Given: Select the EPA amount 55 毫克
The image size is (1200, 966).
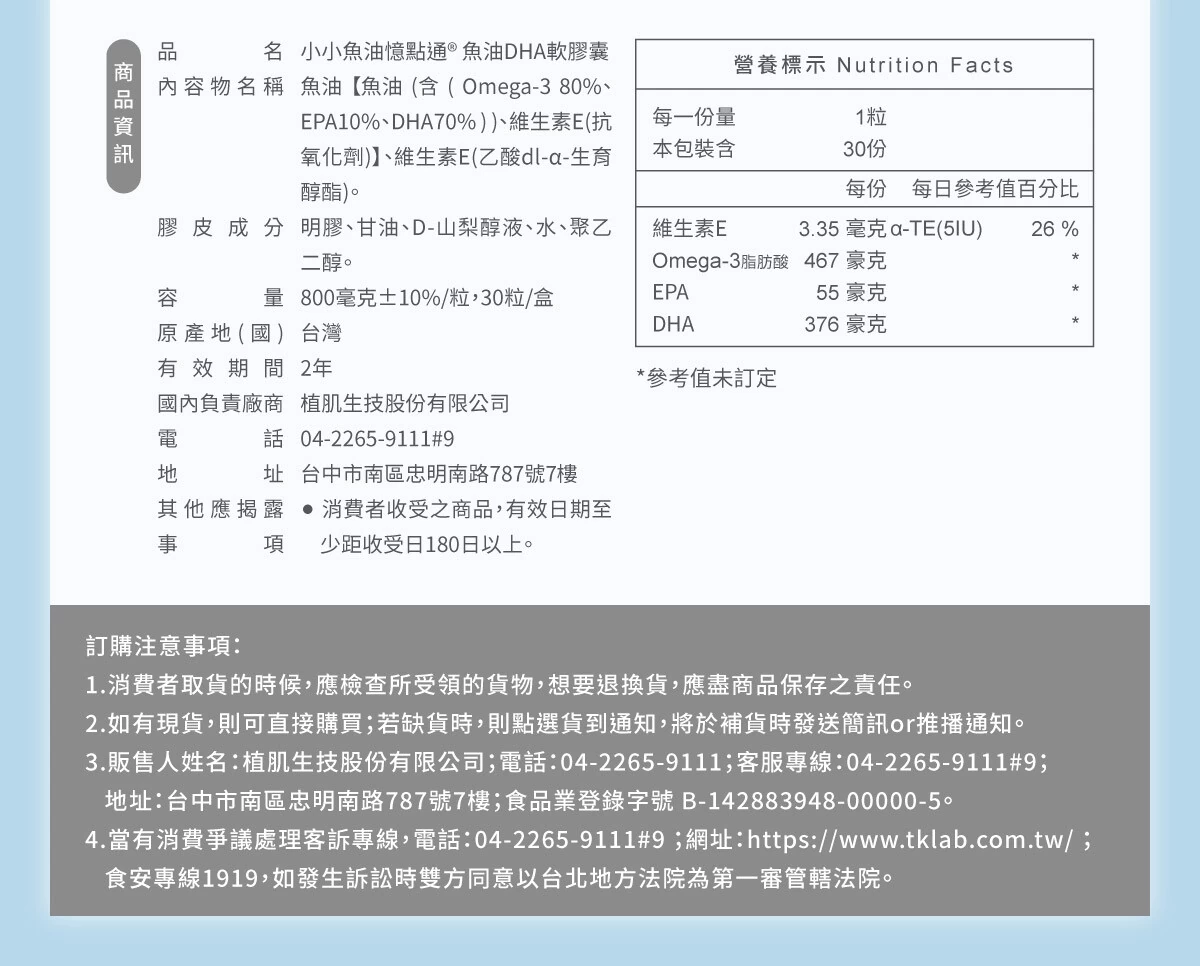Looking at the screenshot, I should coord(851,293).
